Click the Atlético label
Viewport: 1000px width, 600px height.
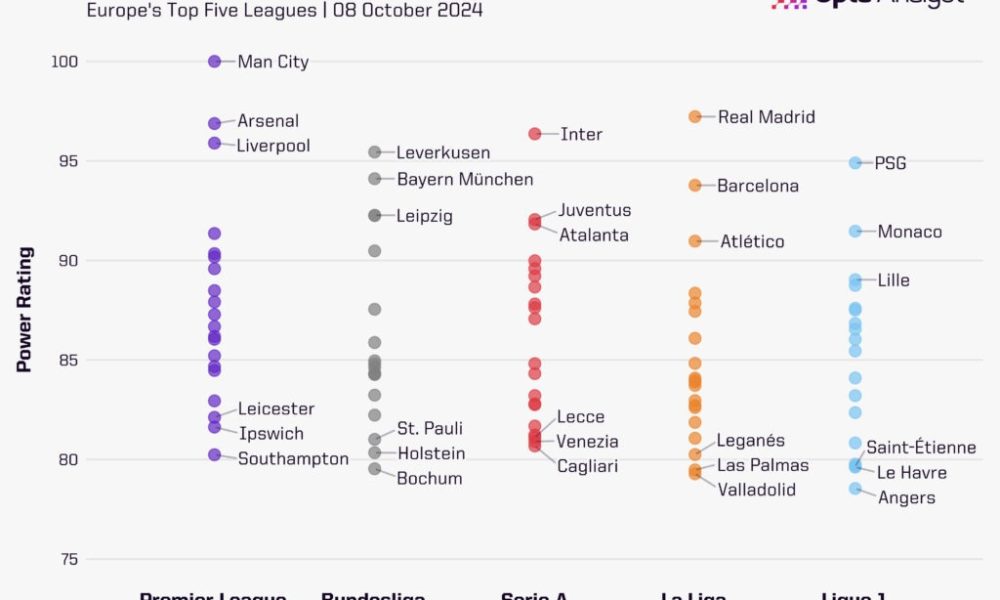(x=752, y=242)
